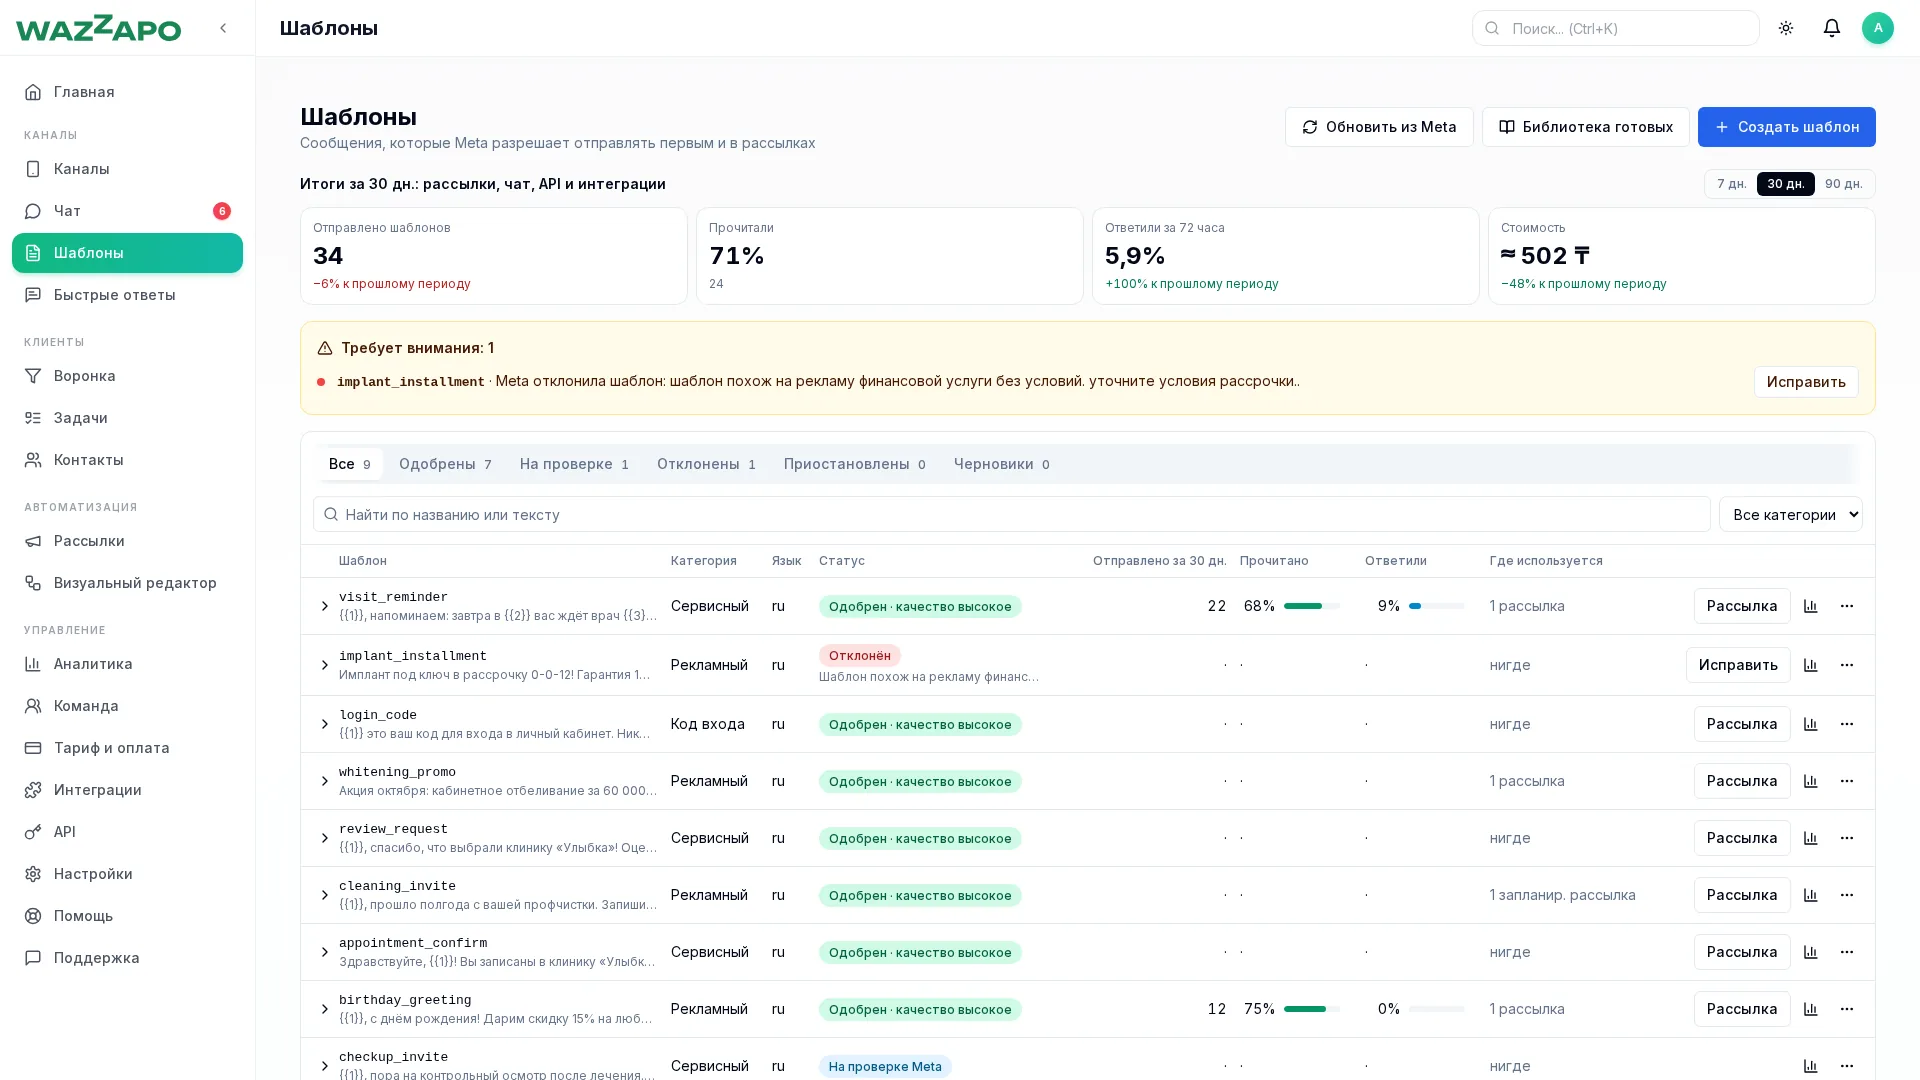The height and width of the screenshot is (1080, 1920).
Task: Open statistics chart icon for checkup_invite
Action: pyautogui.click(x=1811, y=1066)
